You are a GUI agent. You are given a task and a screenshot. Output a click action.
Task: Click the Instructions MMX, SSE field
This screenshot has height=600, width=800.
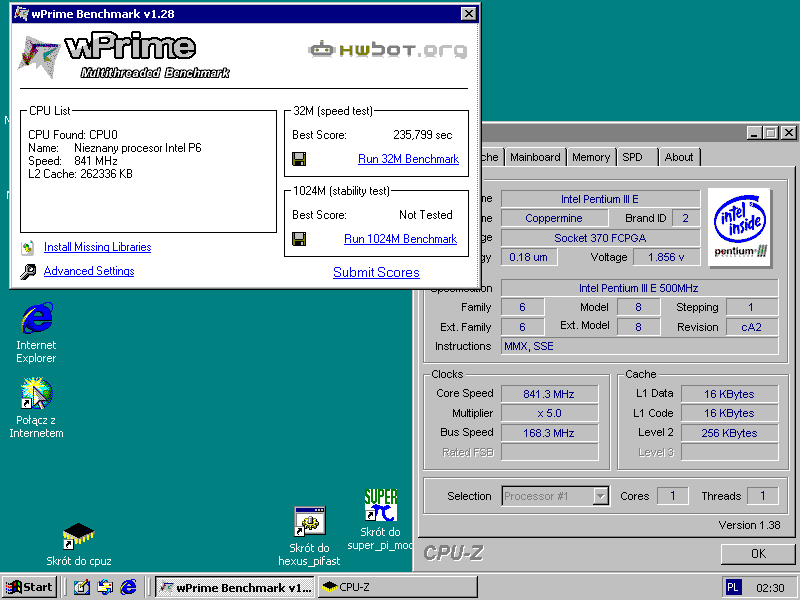640,346
